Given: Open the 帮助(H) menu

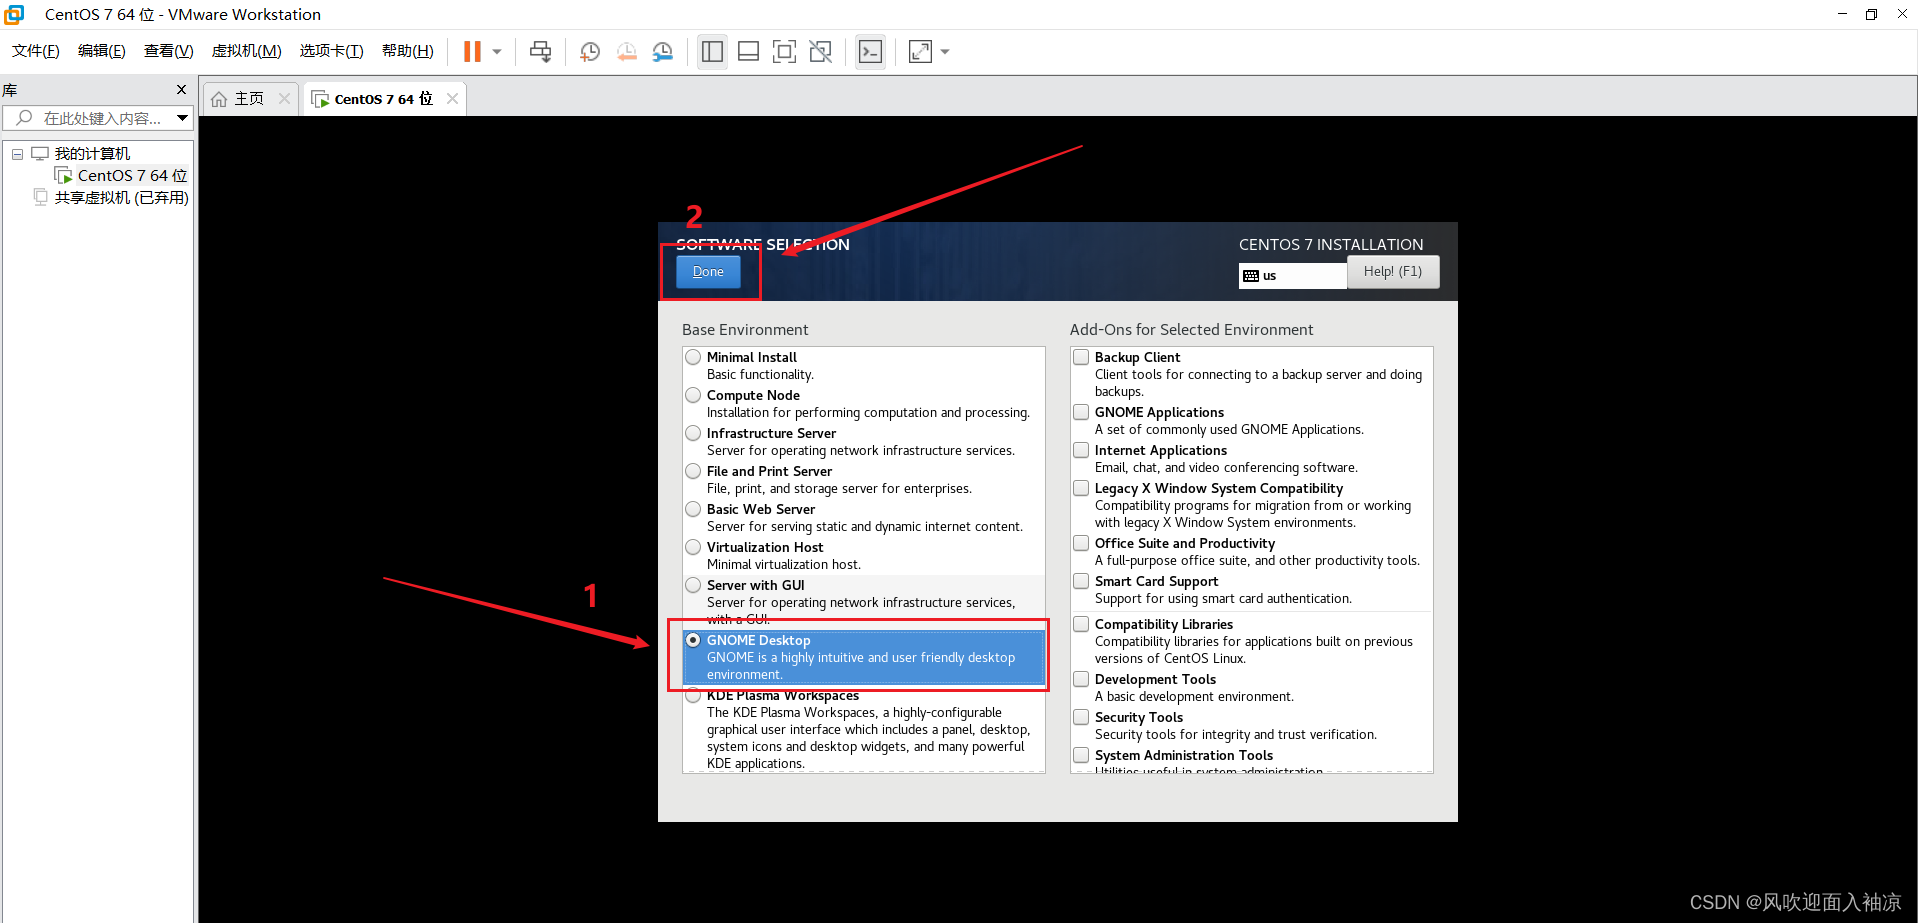Looking at the screenshot, I should (408, 51).
